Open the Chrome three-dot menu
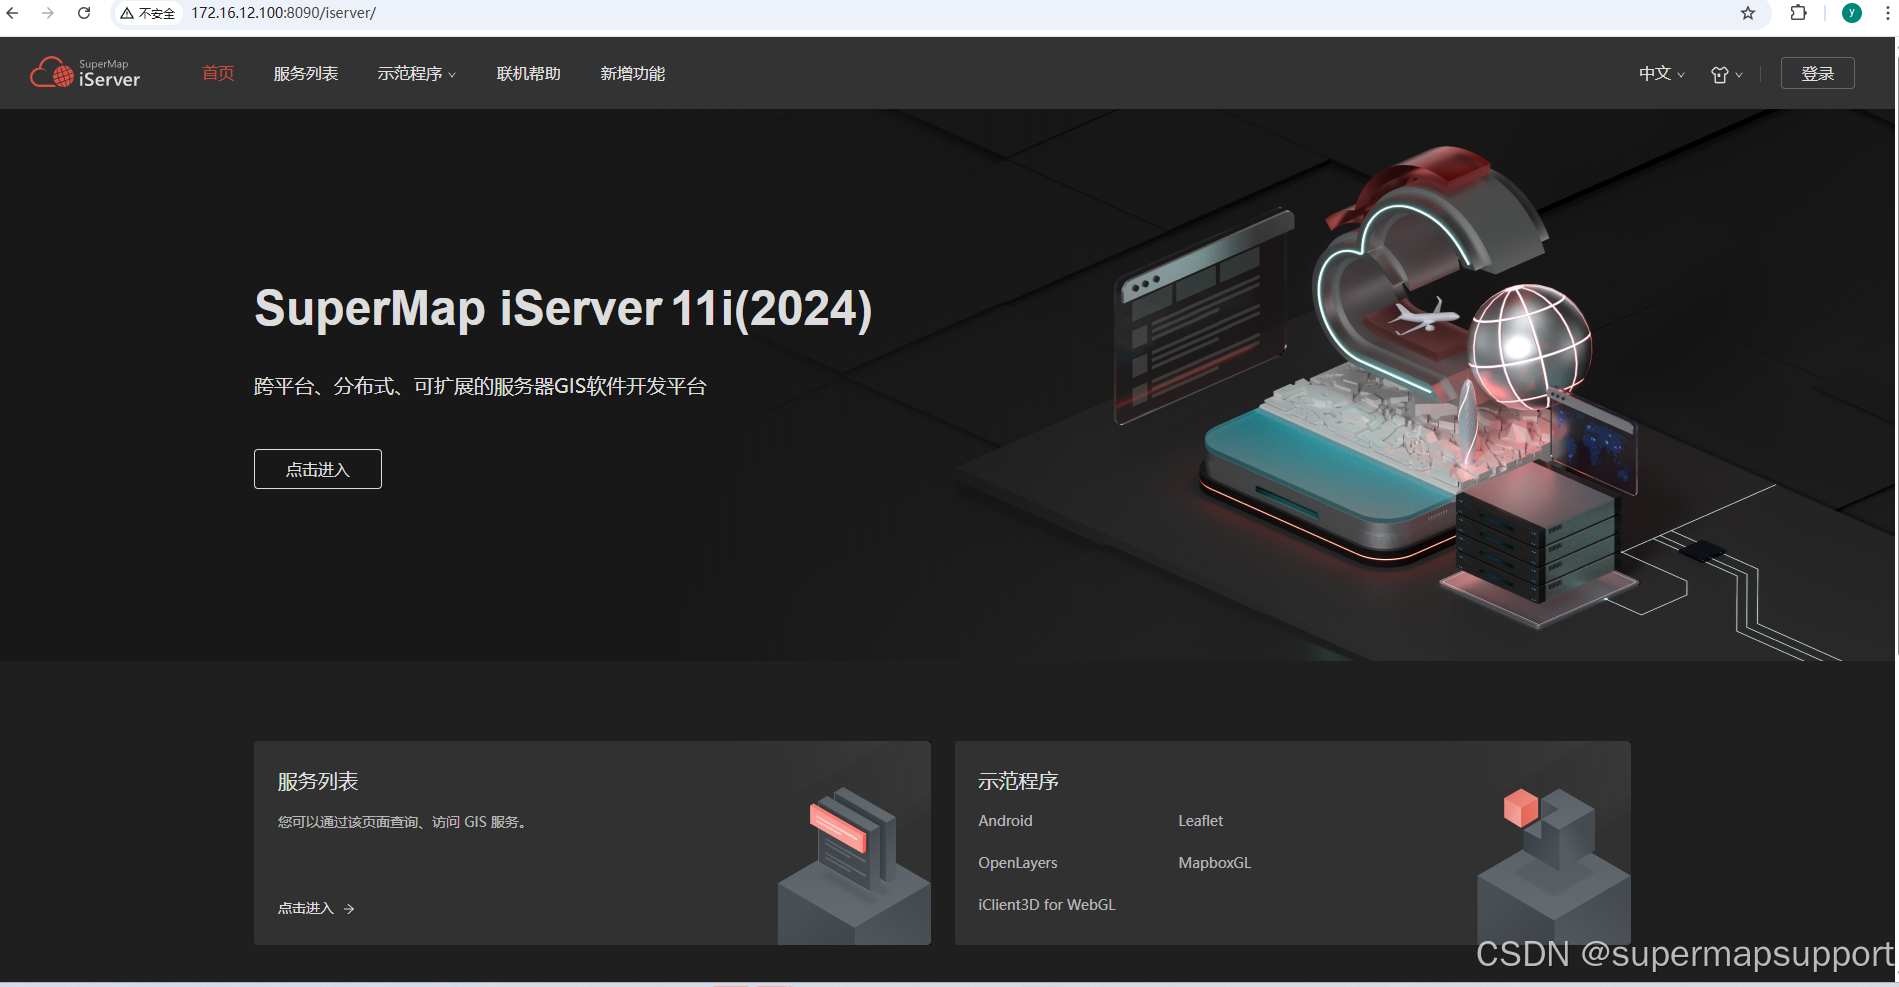1899x987 pixels. click(1888, 13)
